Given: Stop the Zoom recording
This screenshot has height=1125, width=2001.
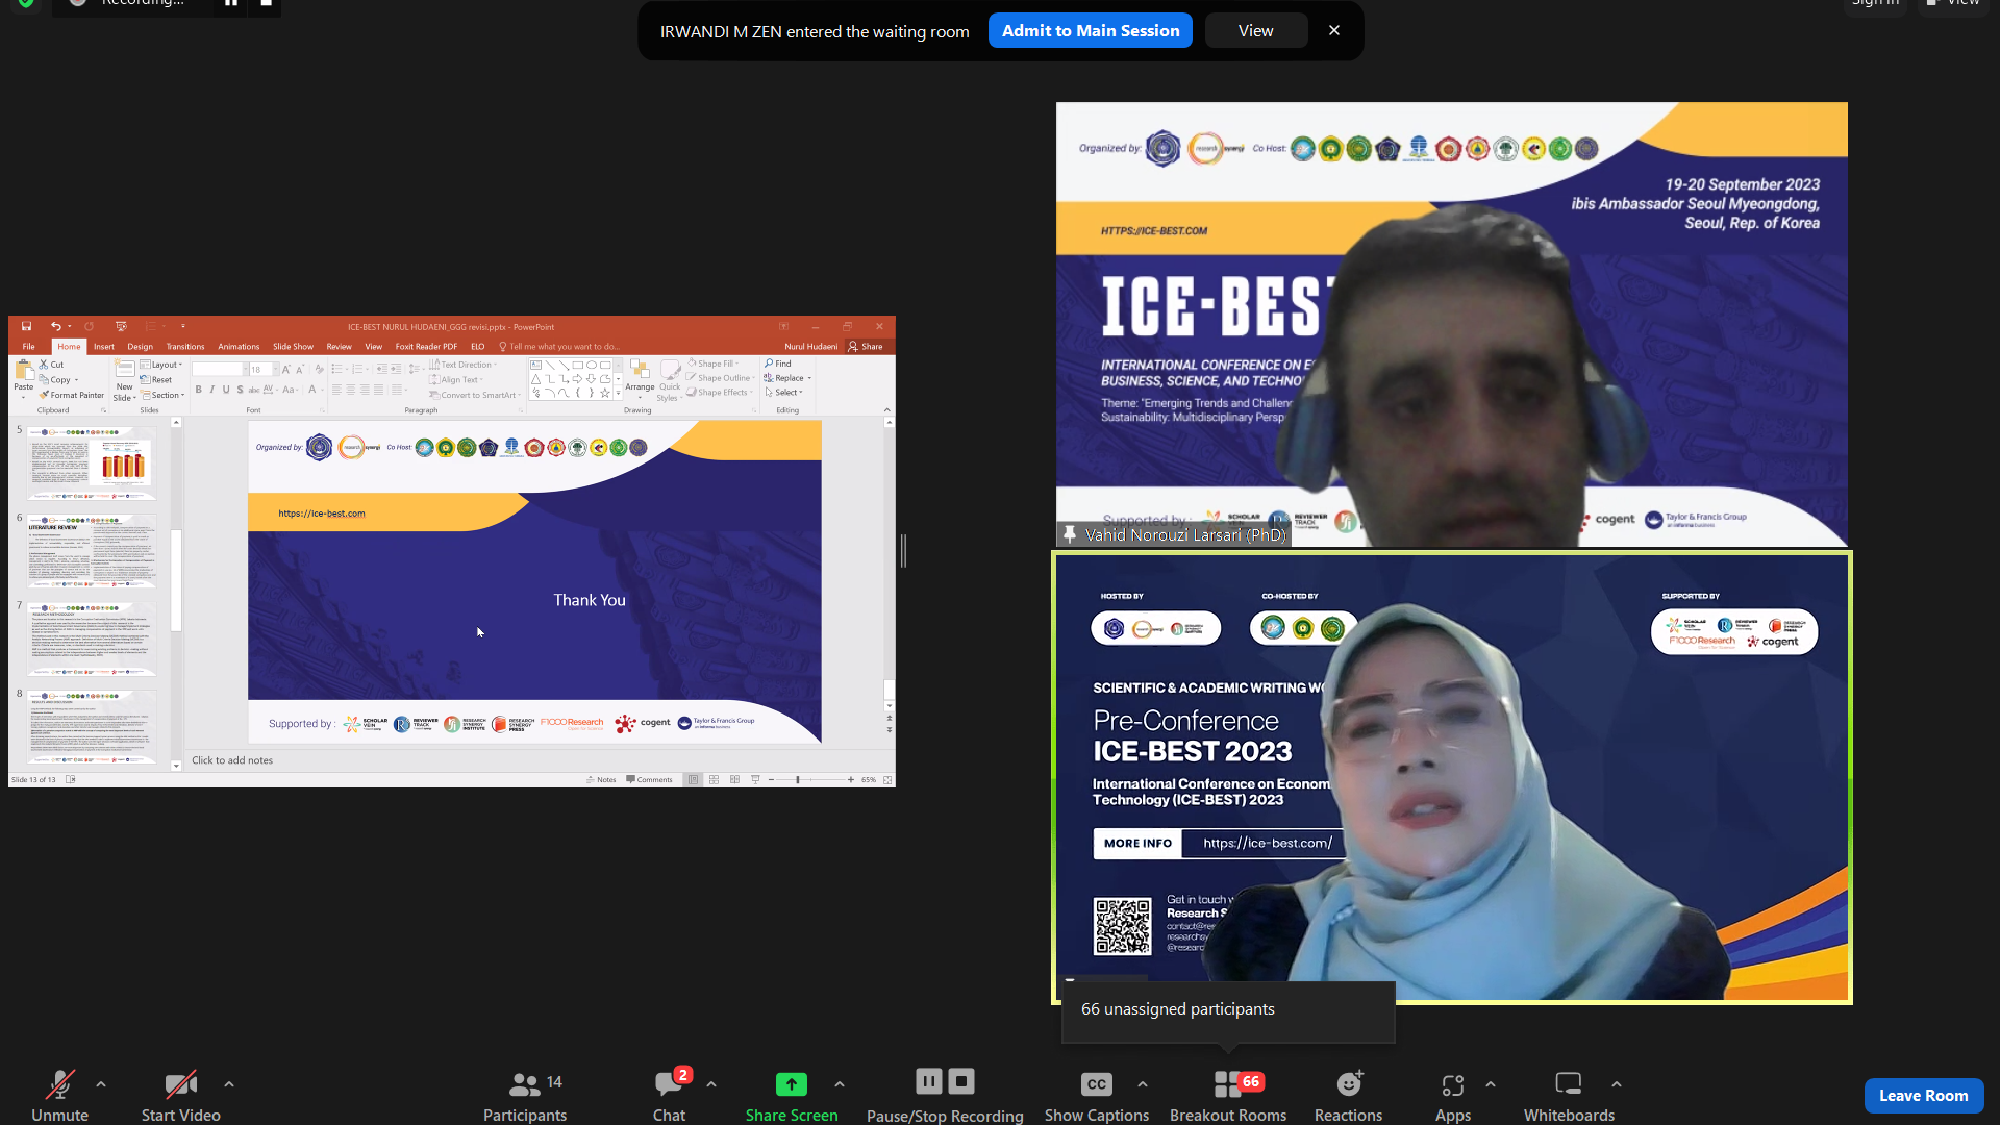Looking at the screenshot, I should (x=961, y=1081).
